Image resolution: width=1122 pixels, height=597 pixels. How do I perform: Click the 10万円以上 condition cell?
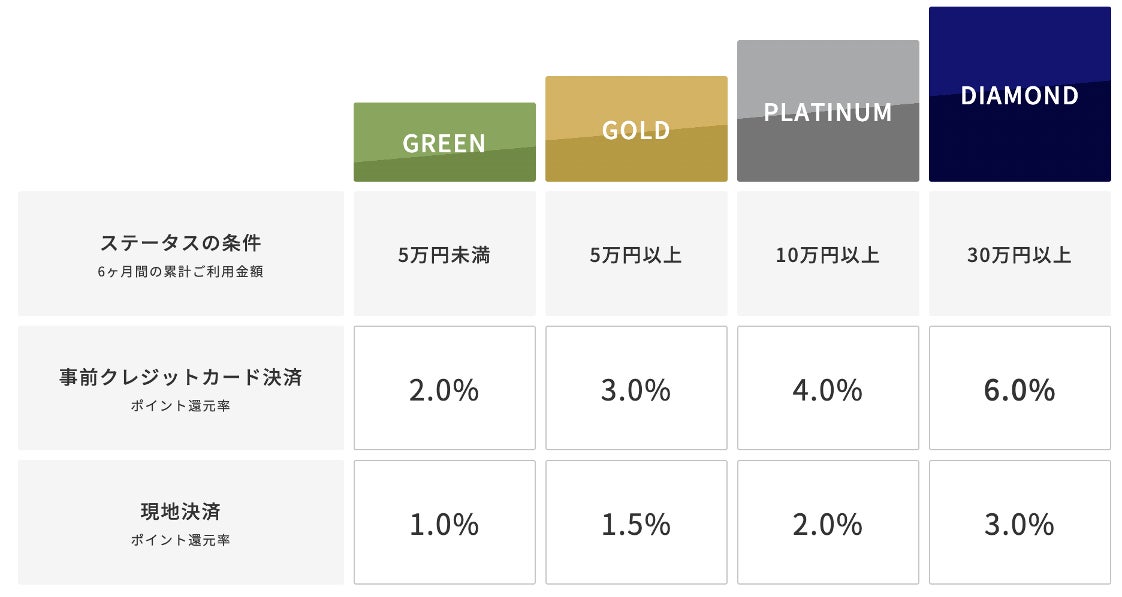click(x=828, y=254)
